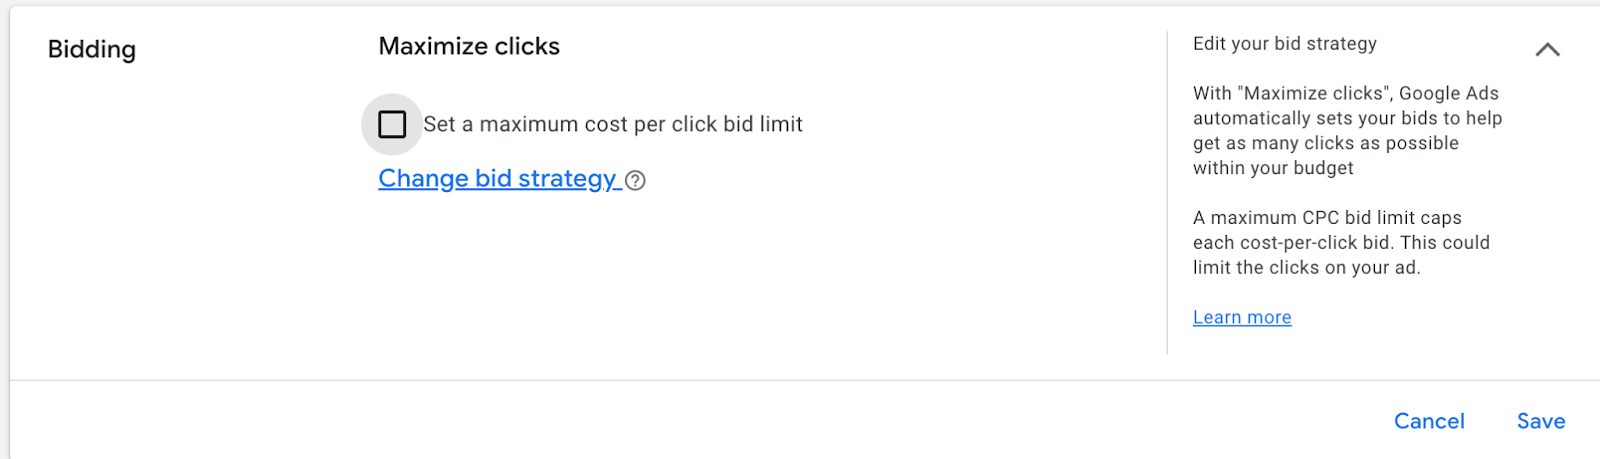Click 'limit the clicks on your ad' text

point(1305,267)
